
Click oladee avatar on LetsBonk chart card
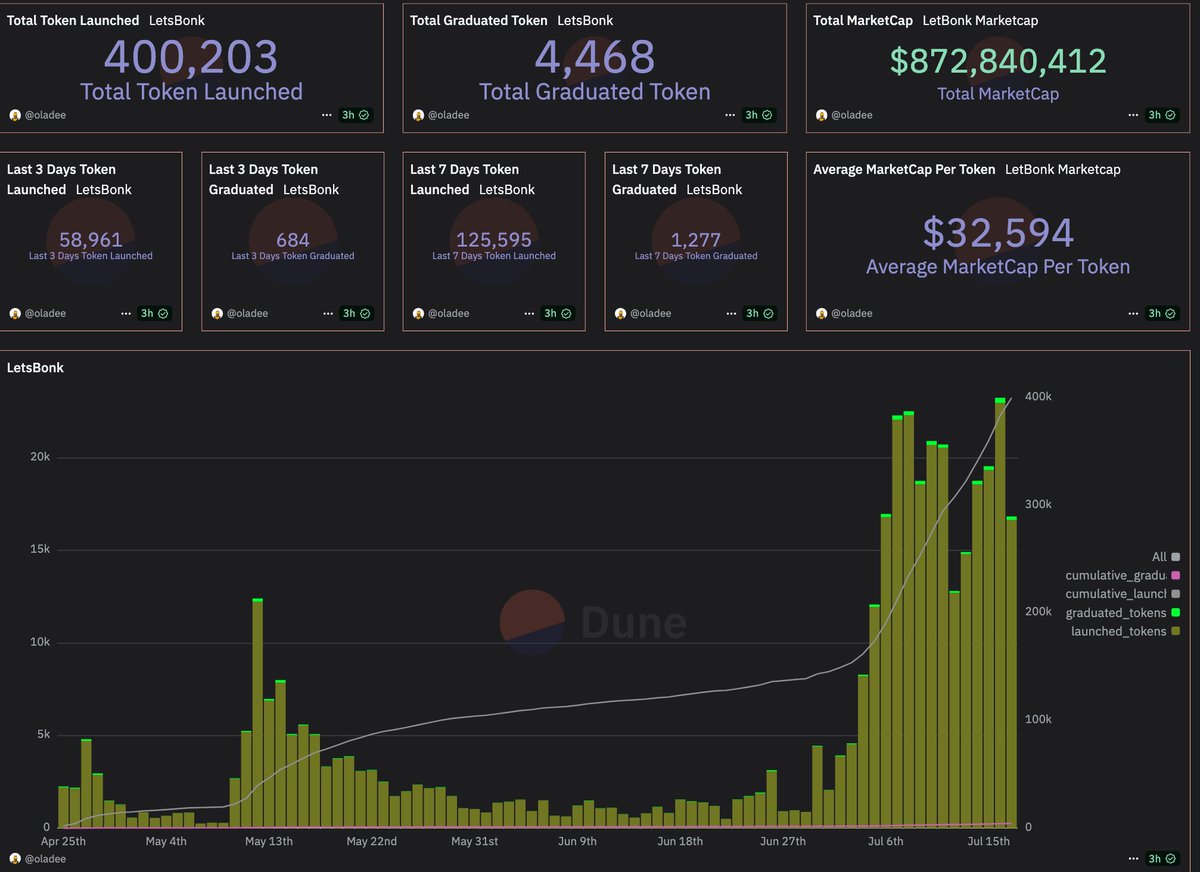coord(15,858)
